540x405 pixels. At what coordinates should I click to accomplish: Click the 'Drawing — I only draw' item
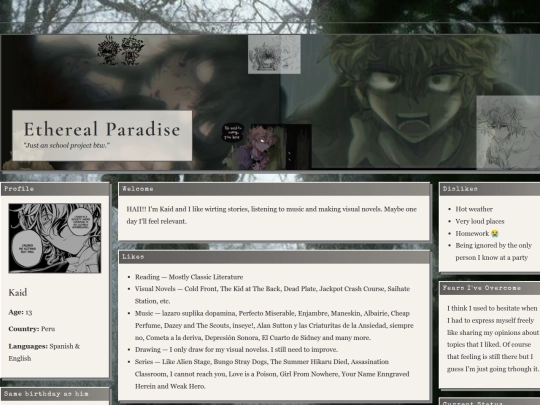click(236, 350)
